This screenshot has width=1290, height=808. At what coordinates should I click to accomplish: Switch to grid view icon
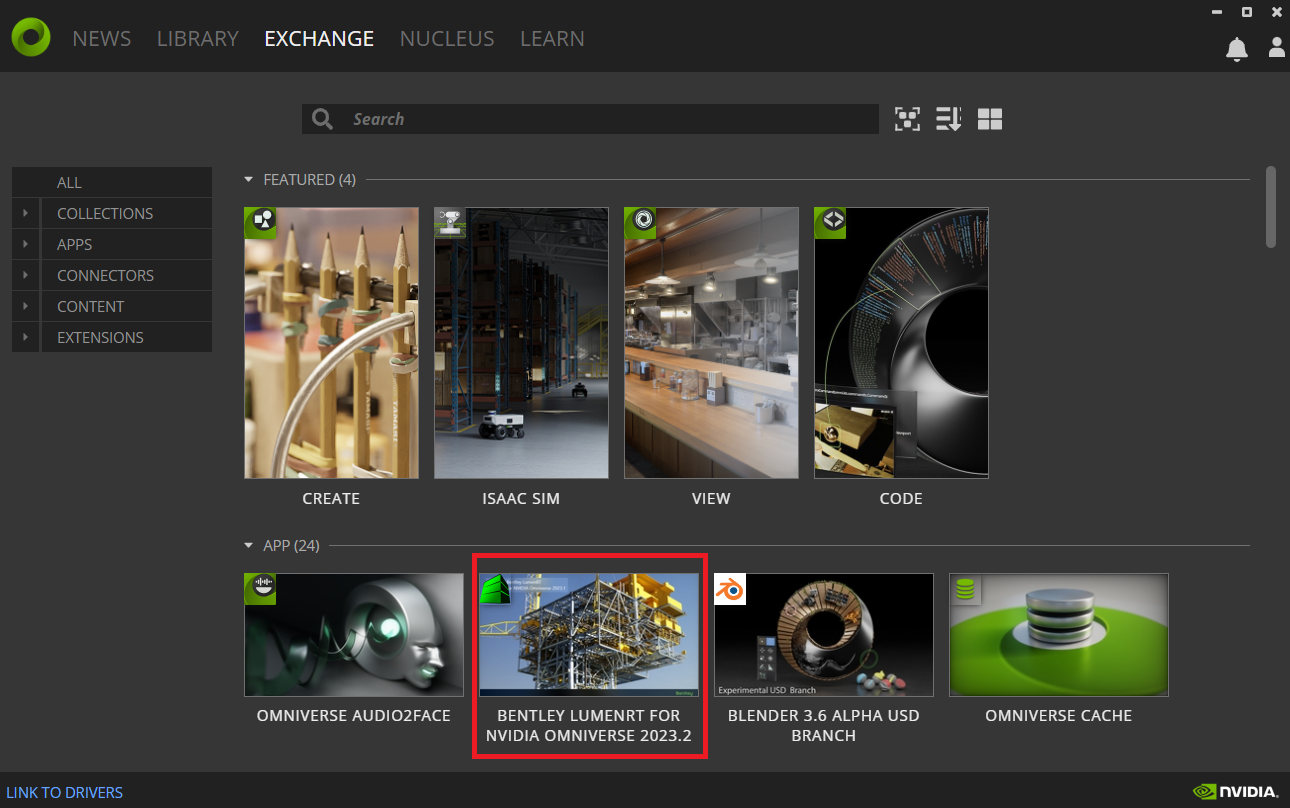pyautogui.click(x=990, y=119)
